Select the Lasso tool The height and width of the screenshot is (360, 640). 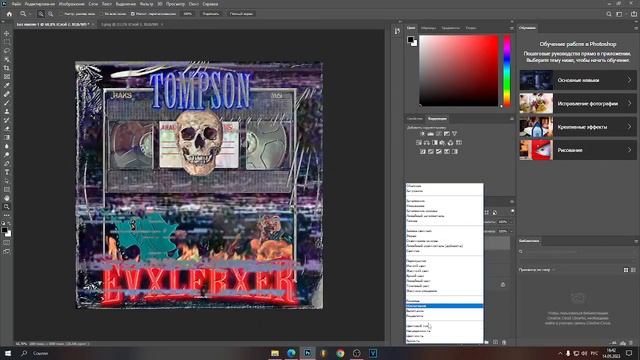7,51
